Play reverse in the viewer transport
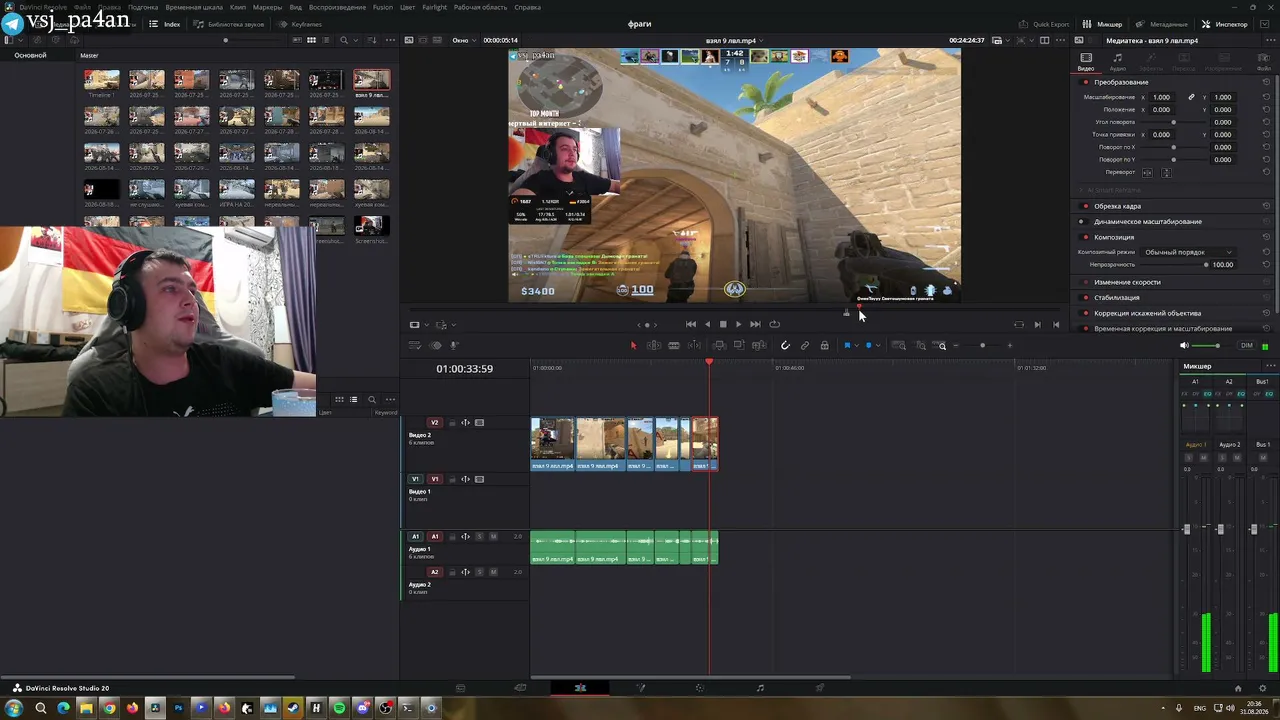The height and width of the screenshot is (720, 1280). (707, 324)
